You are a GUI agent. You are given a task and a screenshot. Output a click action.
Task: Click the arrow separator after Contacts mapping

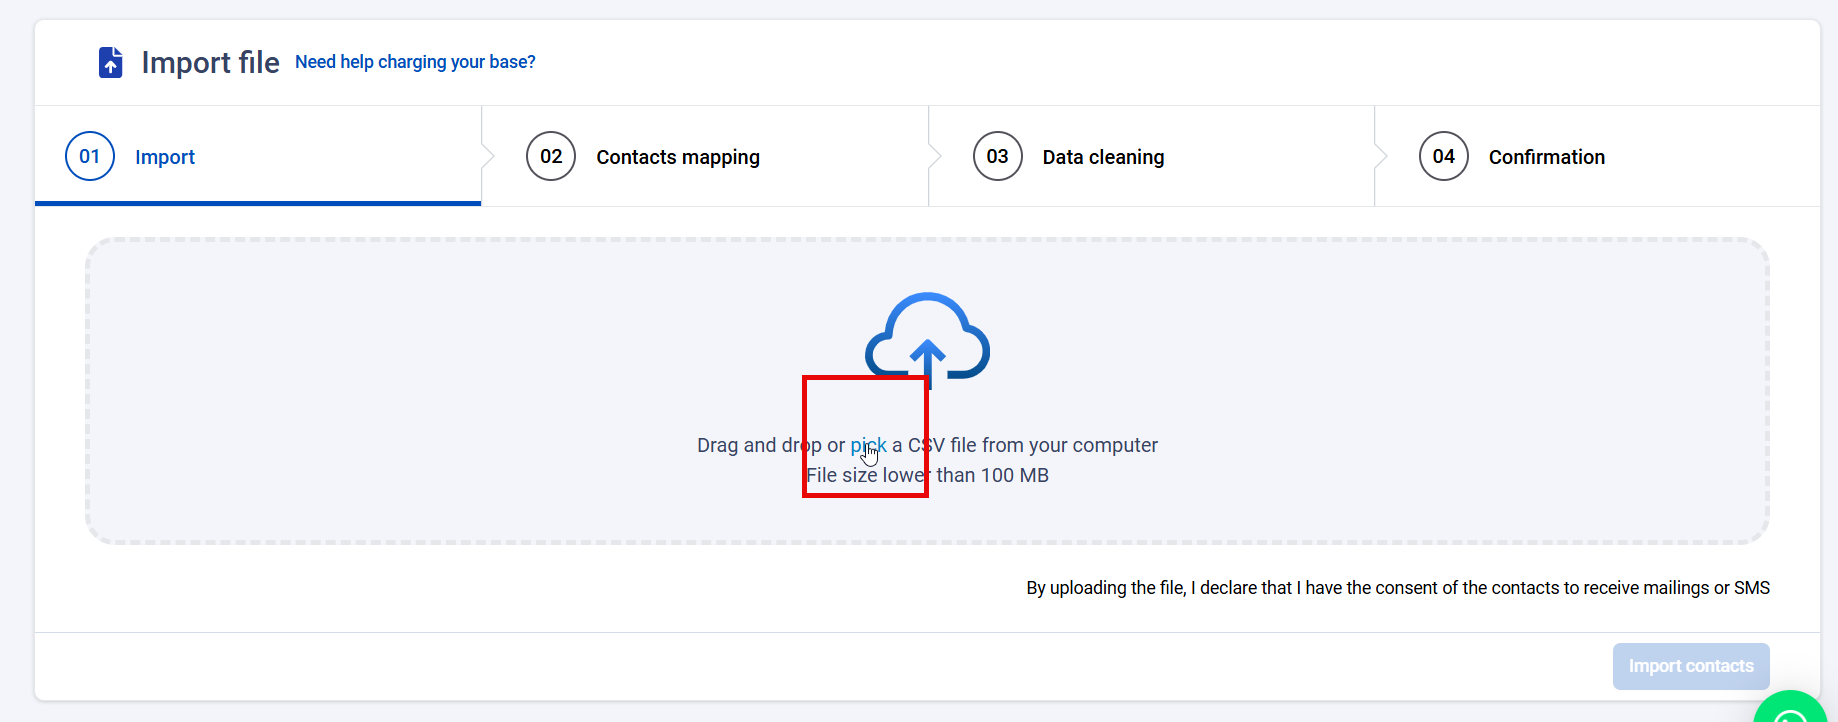[934, 157]
